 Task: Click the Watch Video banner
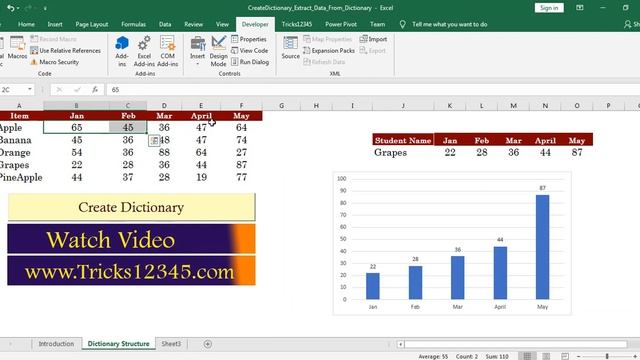pos(131,239)
